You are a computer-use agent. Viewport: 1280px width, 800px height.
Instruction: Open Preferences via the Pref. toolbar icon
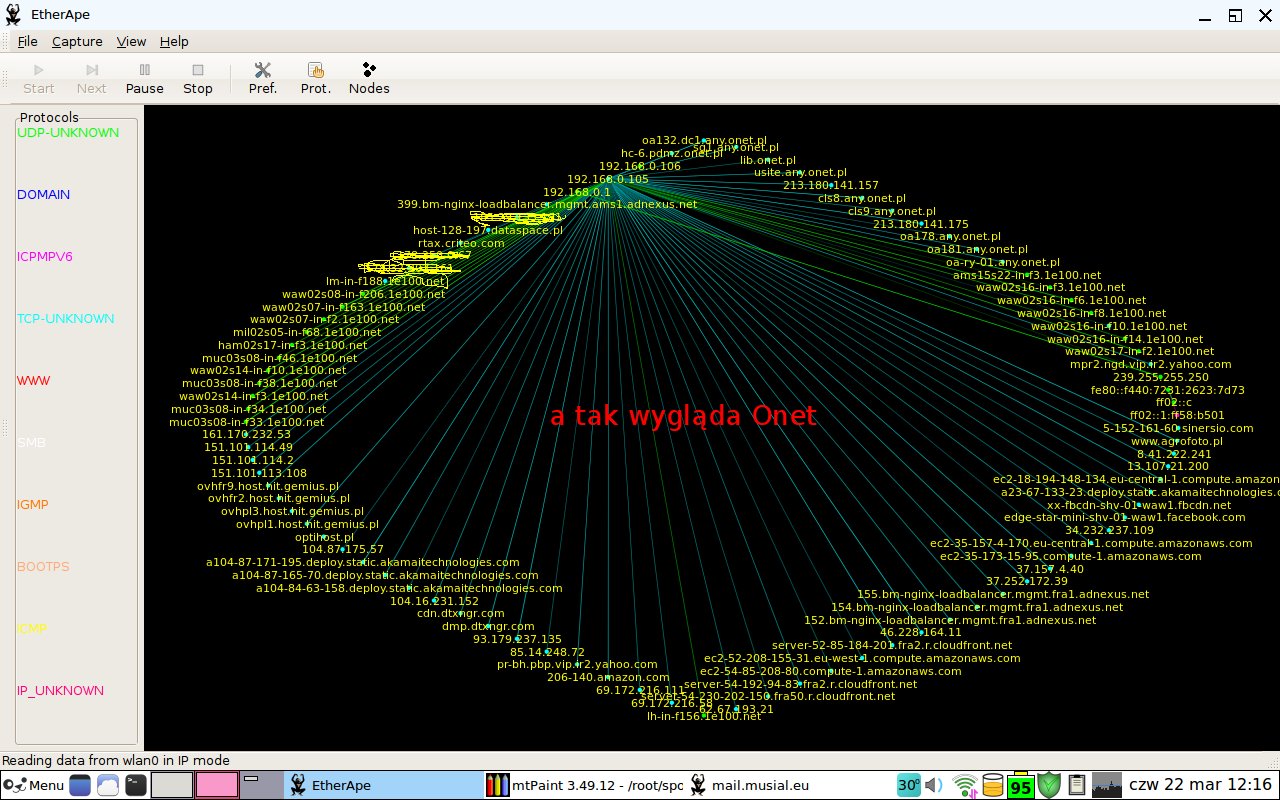[x=263, y=79]
